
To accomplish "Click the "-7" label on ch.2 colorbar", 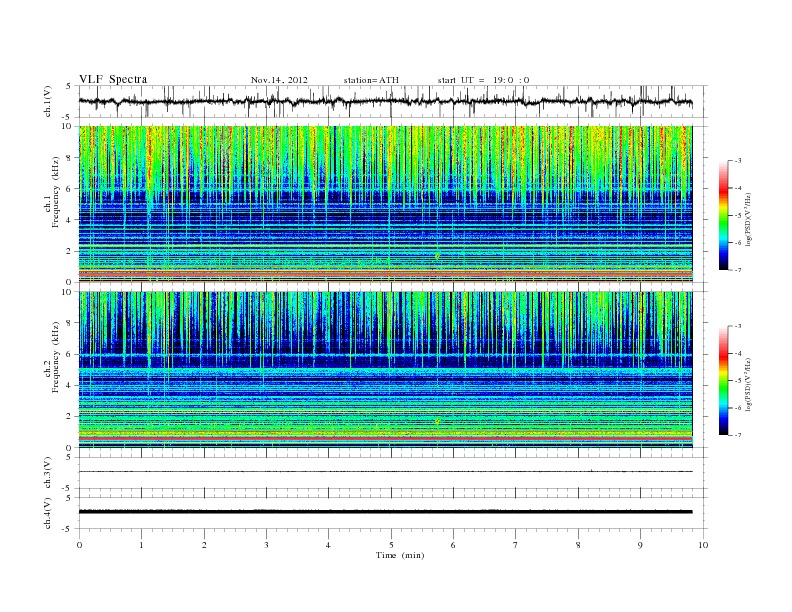I will point(738,435).
